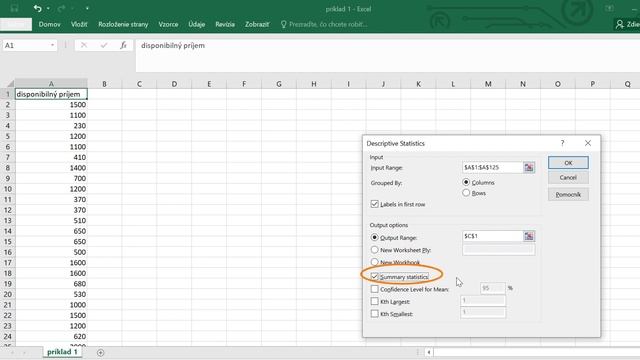Select the Columns radio button

tap(466, 182)
